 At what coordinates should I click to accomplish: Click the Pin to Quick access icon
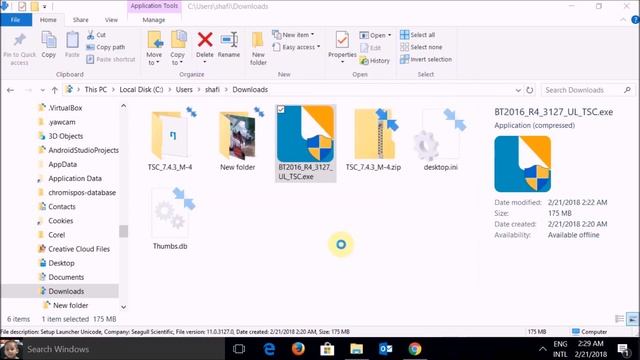(x=19, y=40)
